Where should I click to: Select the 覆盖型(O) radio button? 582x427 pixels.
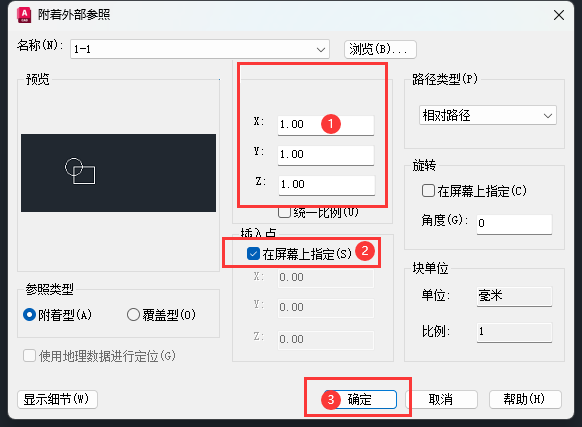(x=133, y=315)
